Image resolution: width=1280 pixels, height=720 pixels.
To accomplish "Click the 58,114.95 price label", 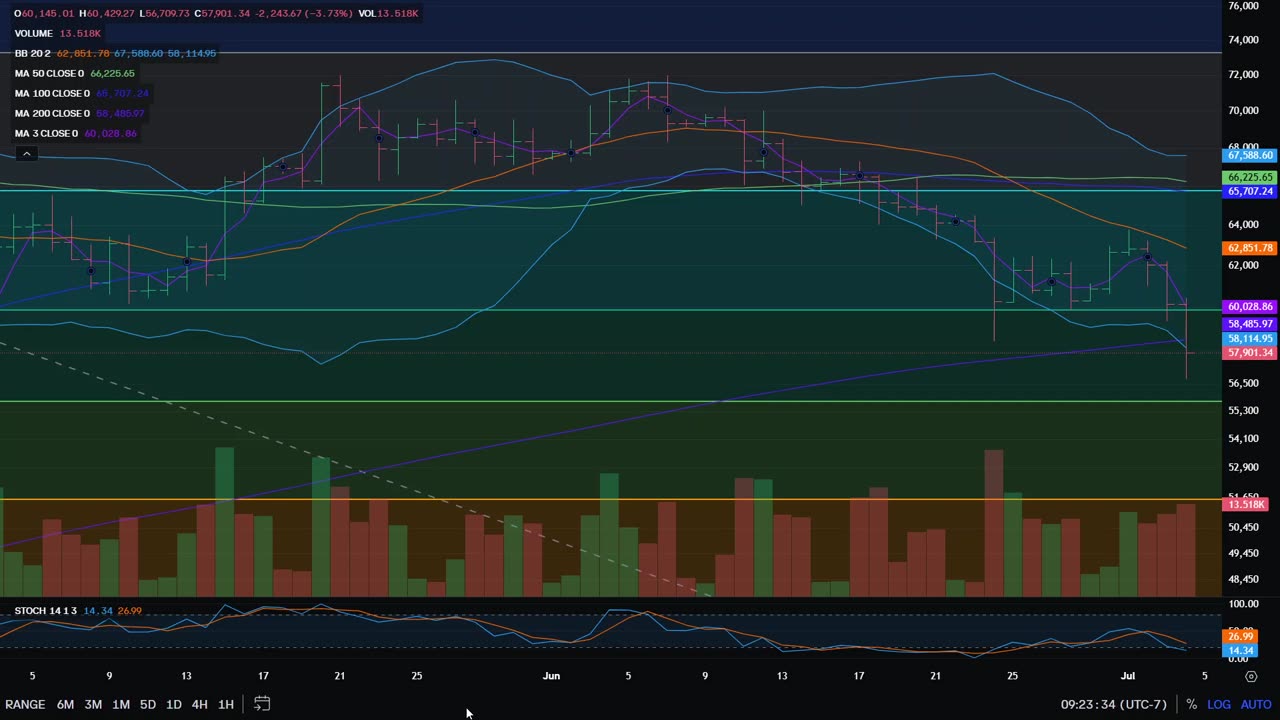I will click(1250, 338).
